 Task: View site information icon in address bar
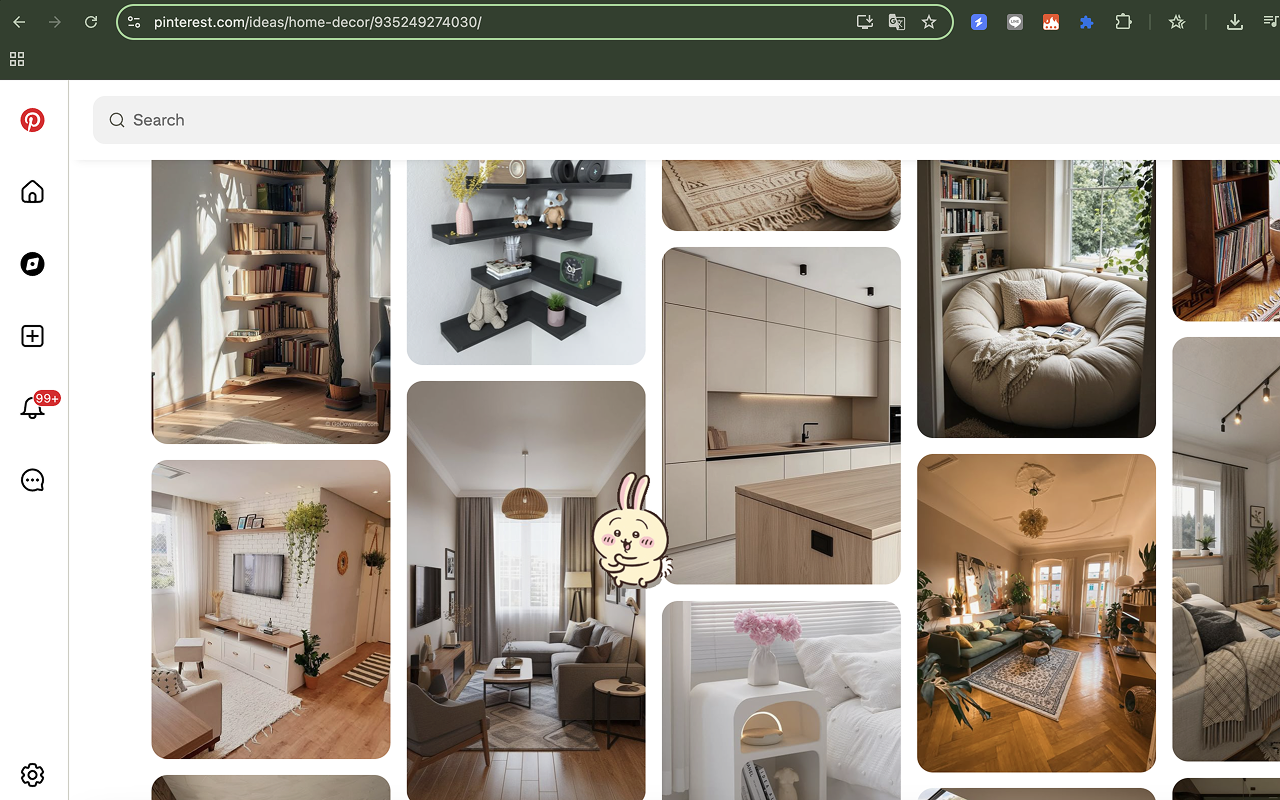pyautogui.click(x=134, y=22)
